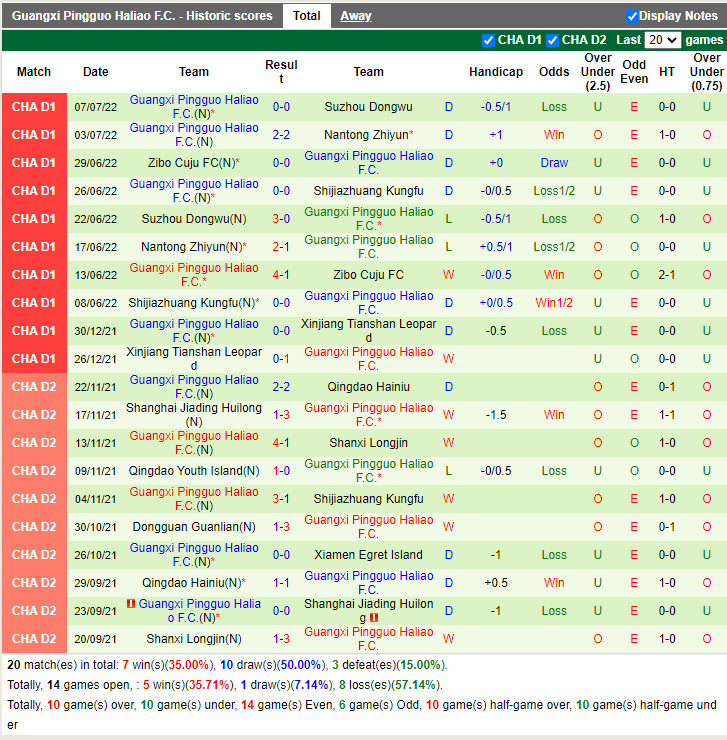Select Shijiazhuang Kungfu in the 26/06/22 row
Viewport: 727px width, 740px height.
(368, 191)
